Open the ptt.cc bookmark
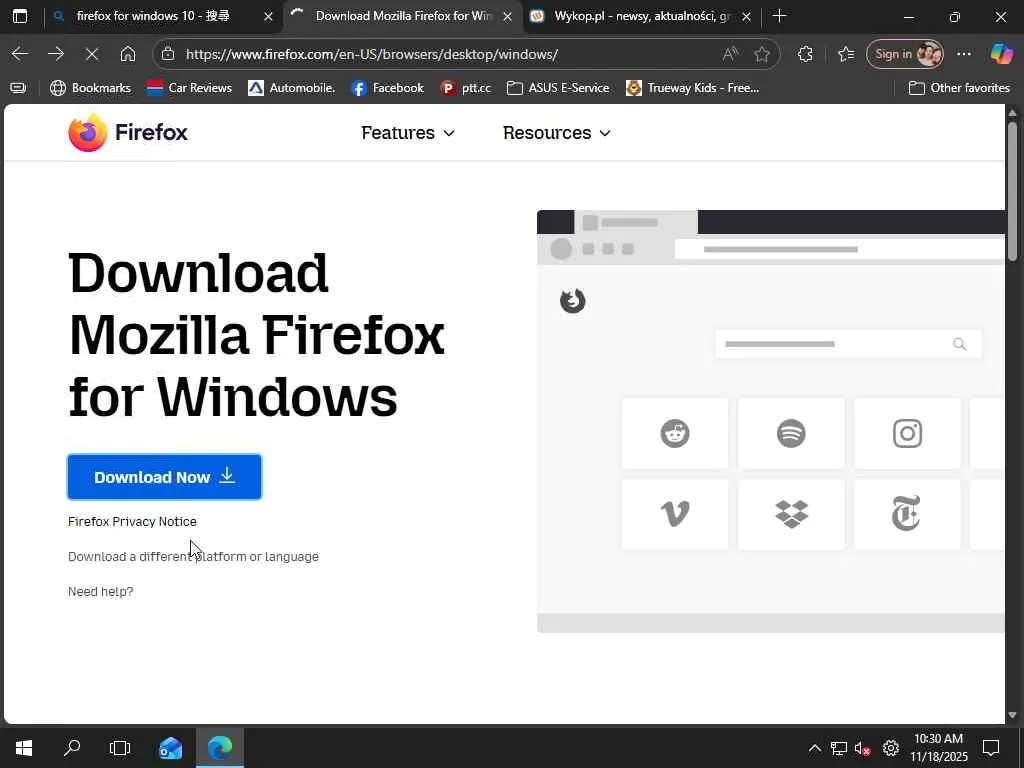 [466, 88]
